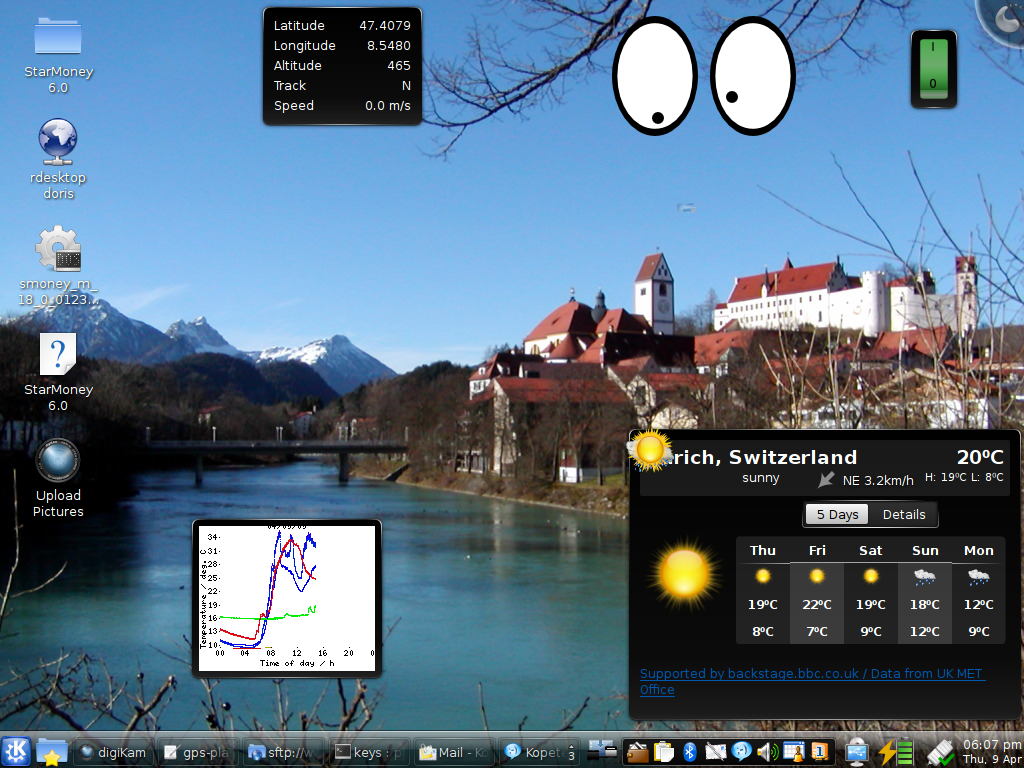Expand the taskbar overflow arrow showing 3
Viewport: 1024px width, 768px height.
(571, 752)
